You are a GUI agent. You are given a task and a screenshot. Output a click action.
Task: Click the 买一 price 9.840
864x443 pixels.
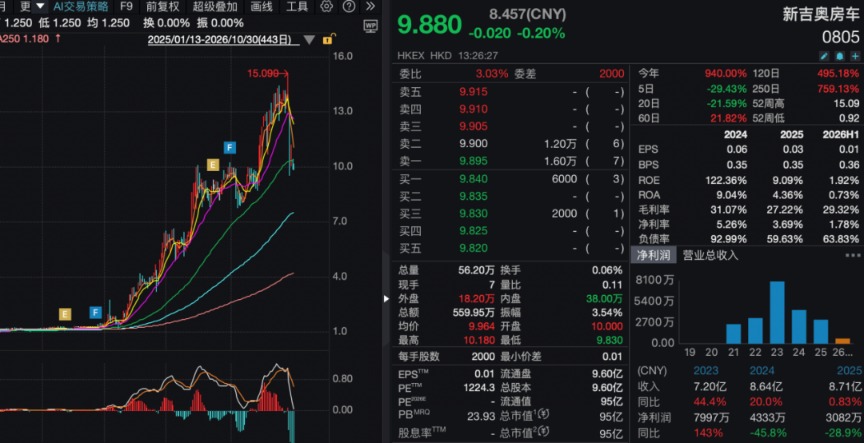tap(473, 179)
